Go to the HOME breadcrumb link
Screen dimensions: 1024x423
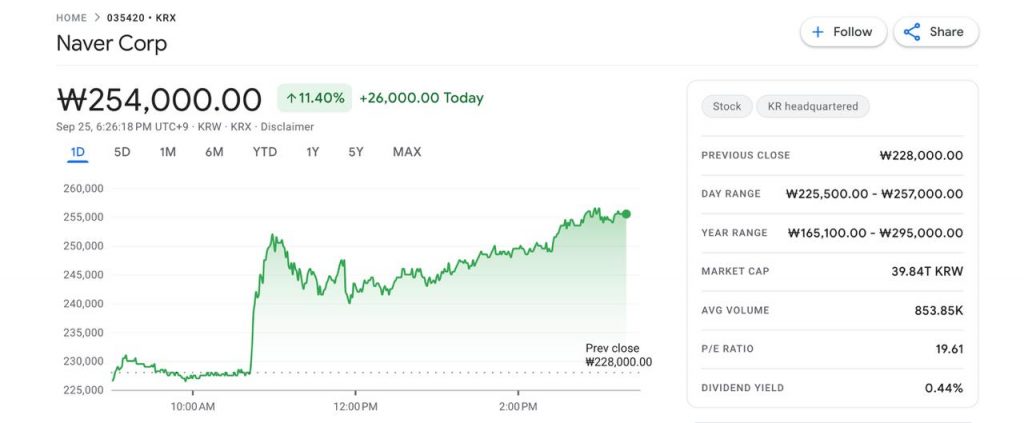[x=72, y=18]
